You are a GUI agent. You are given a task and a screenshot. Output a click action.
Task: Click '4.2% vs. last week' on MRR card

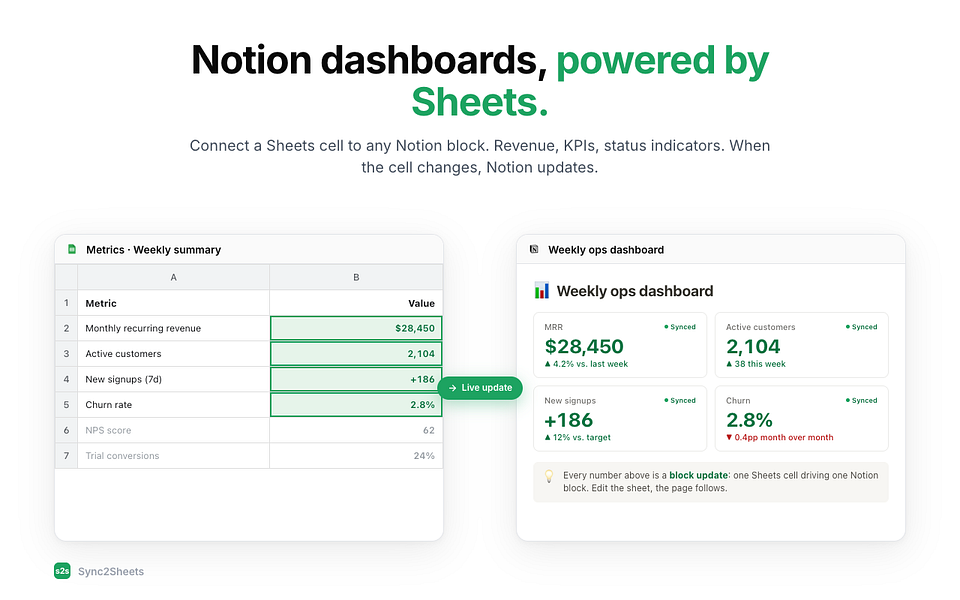tap(586, 364)
